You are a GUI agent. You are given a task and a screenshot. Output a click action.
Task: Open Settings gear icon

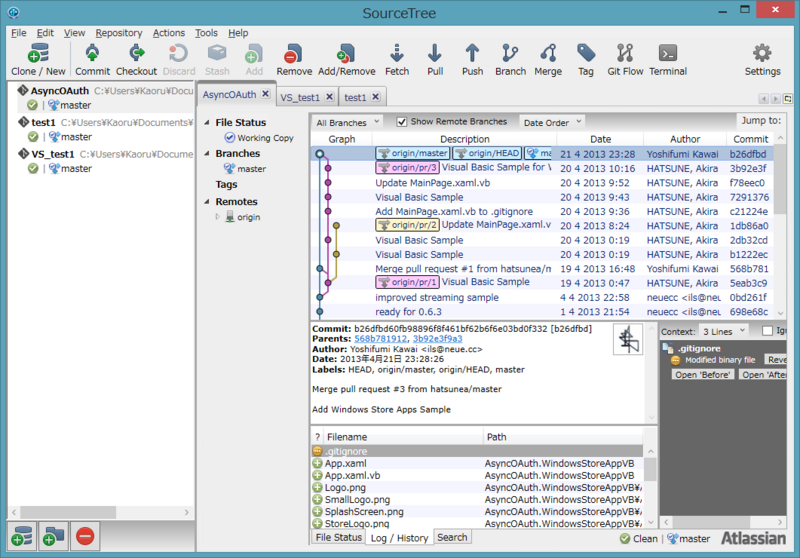click(762, 60)
